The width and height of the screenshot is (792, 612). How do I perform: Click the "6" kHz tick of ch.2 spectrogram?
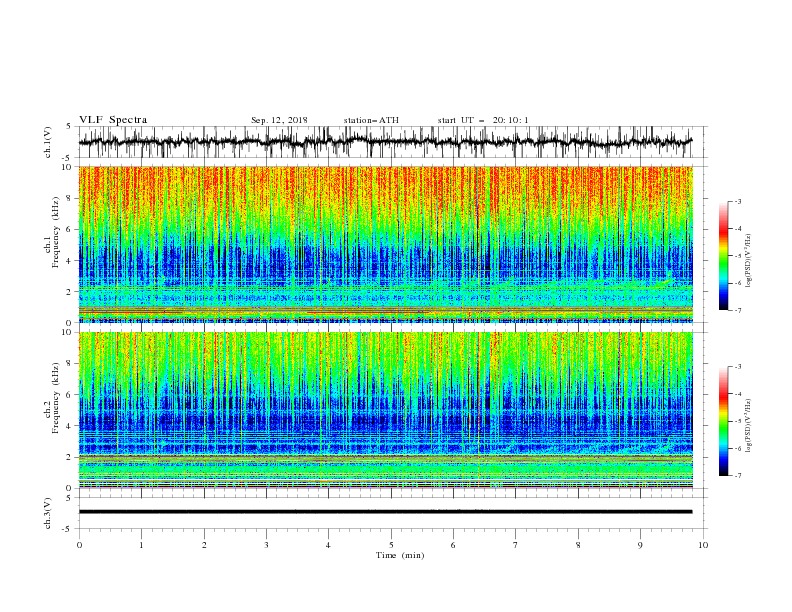pos(71,395)
